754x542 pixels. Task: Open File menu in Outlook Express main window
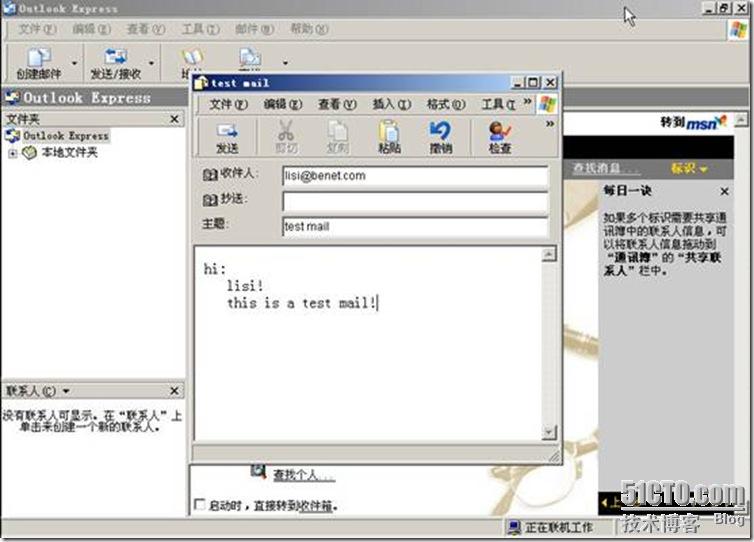[37, 29]
